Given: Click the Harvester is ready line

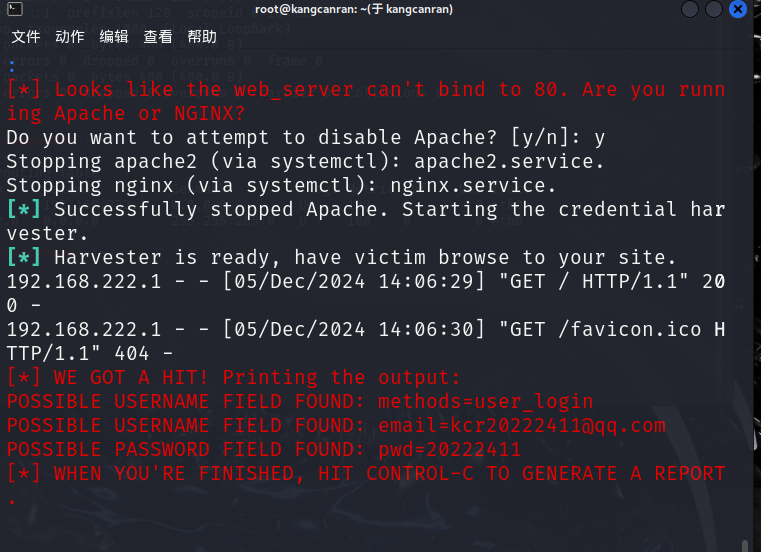Looking at the screenshot, I should (x=342, y=257).
